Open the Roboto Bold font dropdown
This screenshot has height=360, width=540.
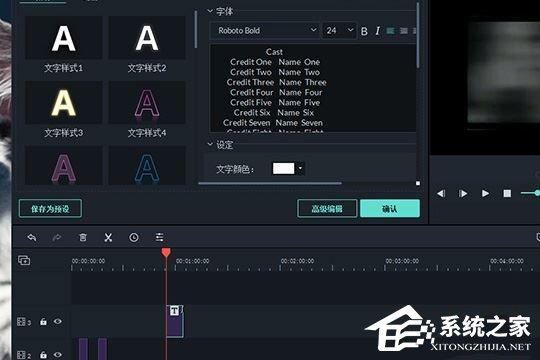click(266, 31)
